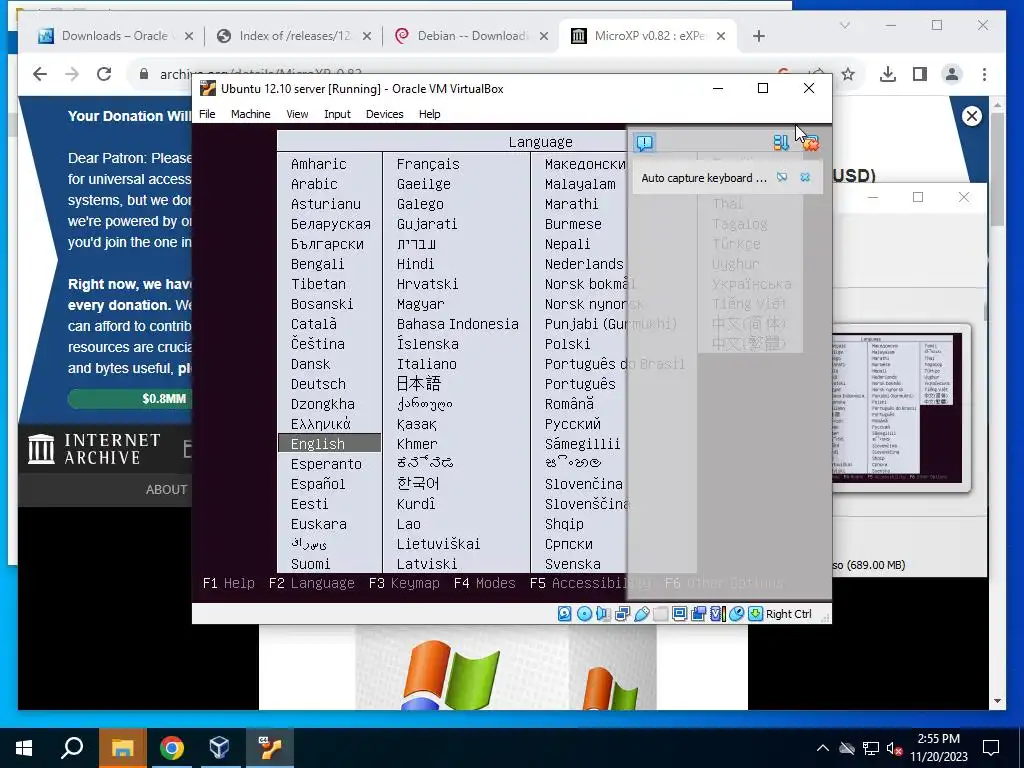1024x768 pixels.
Task: Select Svenska in the language list
Action: (573, 564)
